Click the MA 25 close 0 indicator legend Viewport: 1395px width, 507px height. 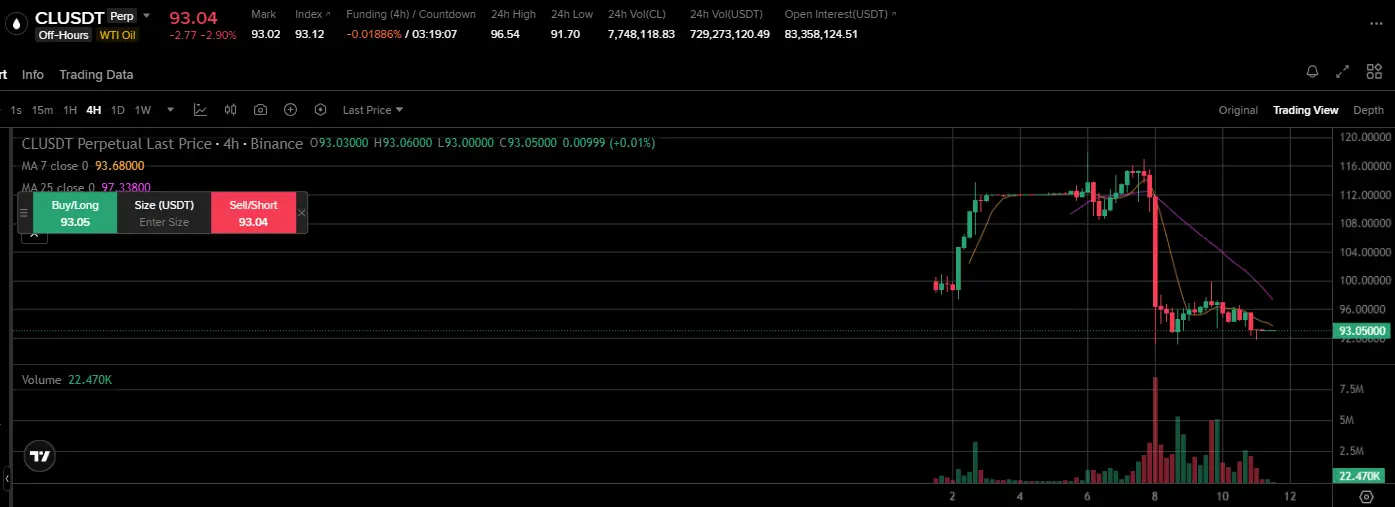[86, 187]
